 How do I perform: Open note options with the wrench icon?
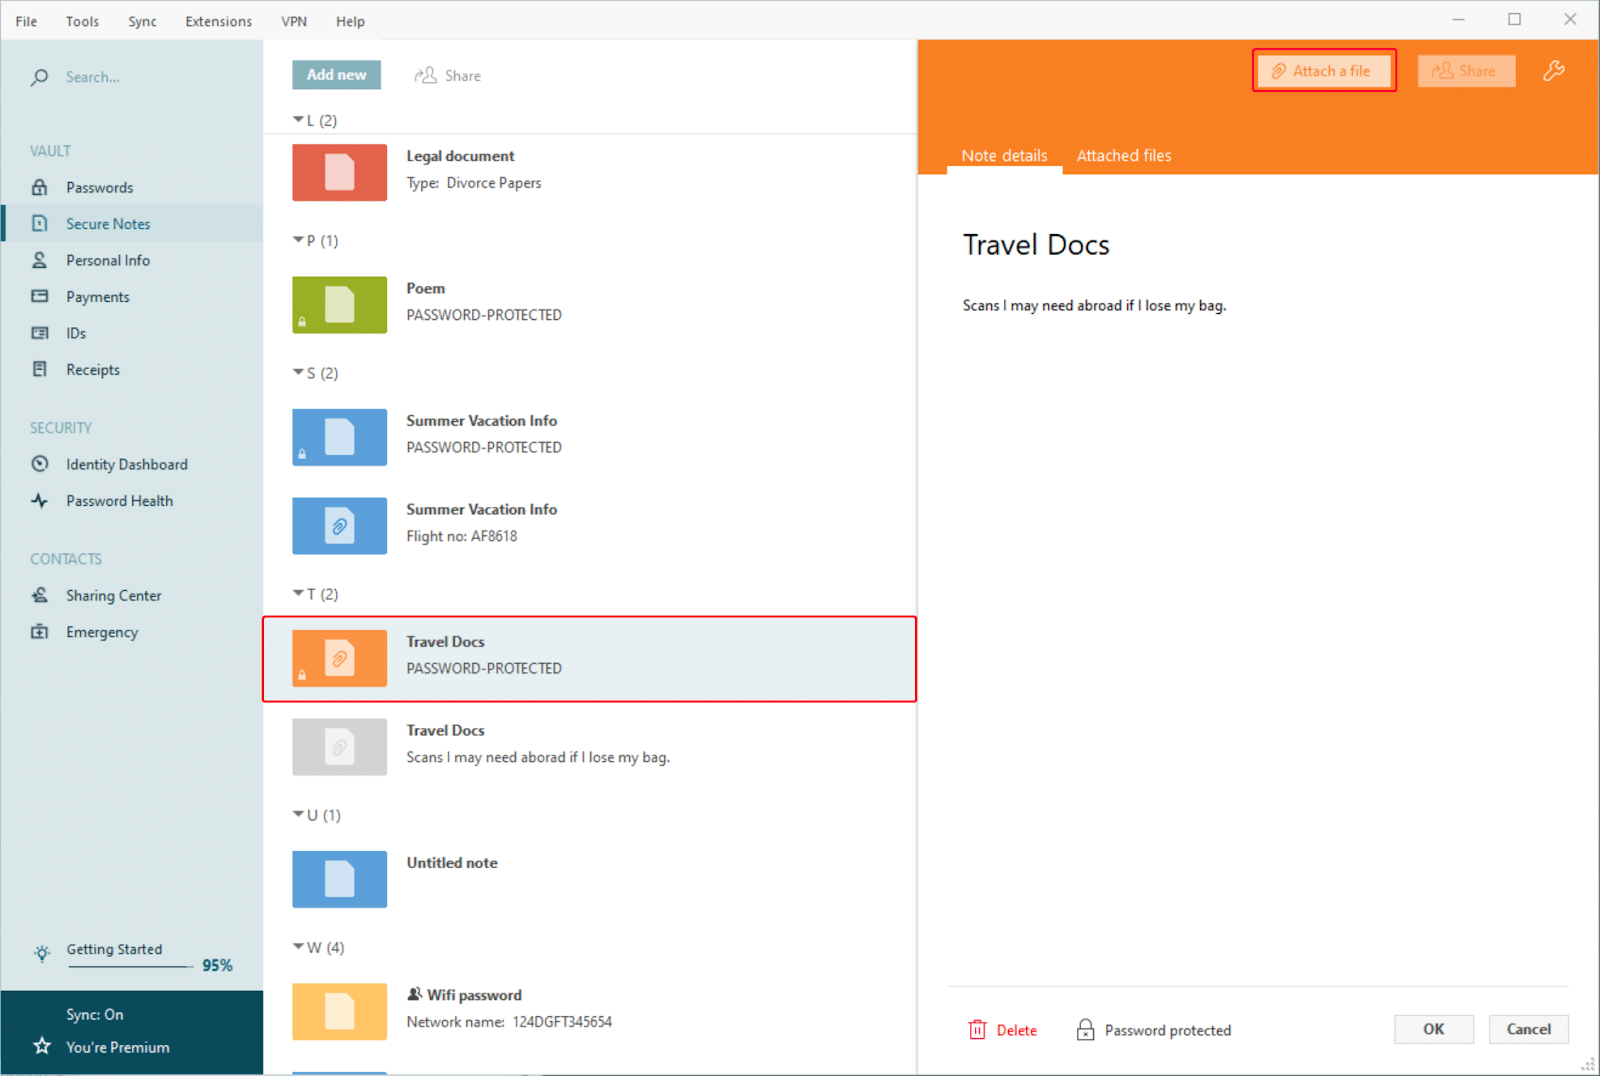pyautogui.click(x=1554, y=70)
